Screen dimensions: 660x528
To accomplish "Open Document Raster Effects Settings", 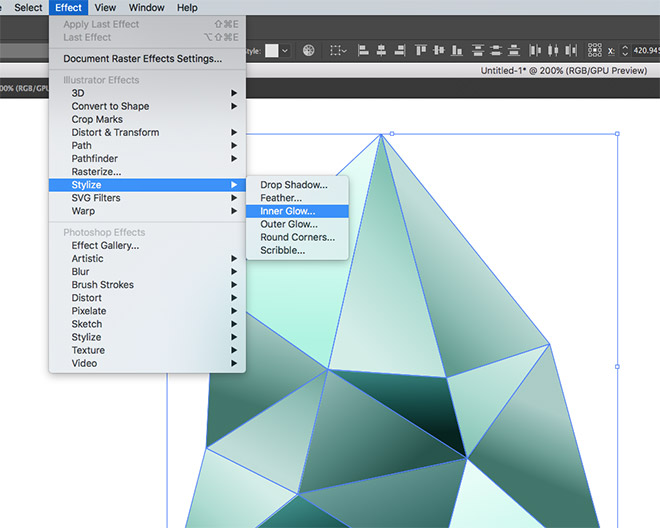I will [142, 59].
